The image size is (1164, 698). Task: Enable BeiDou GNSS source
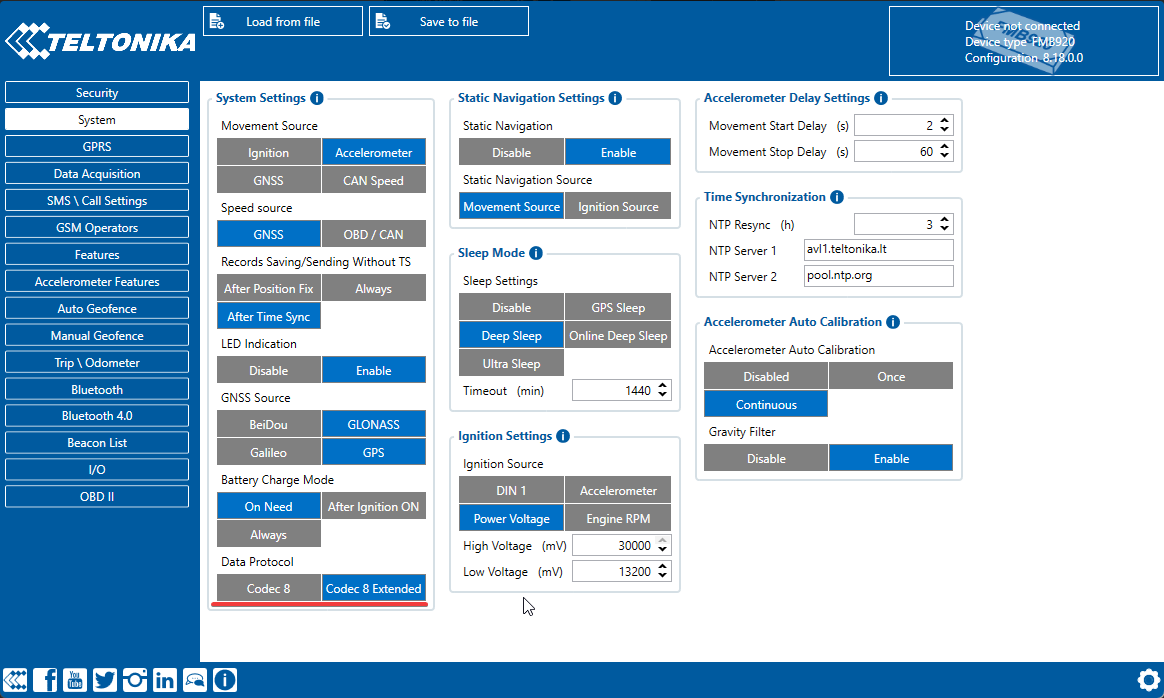pos(269,425)
